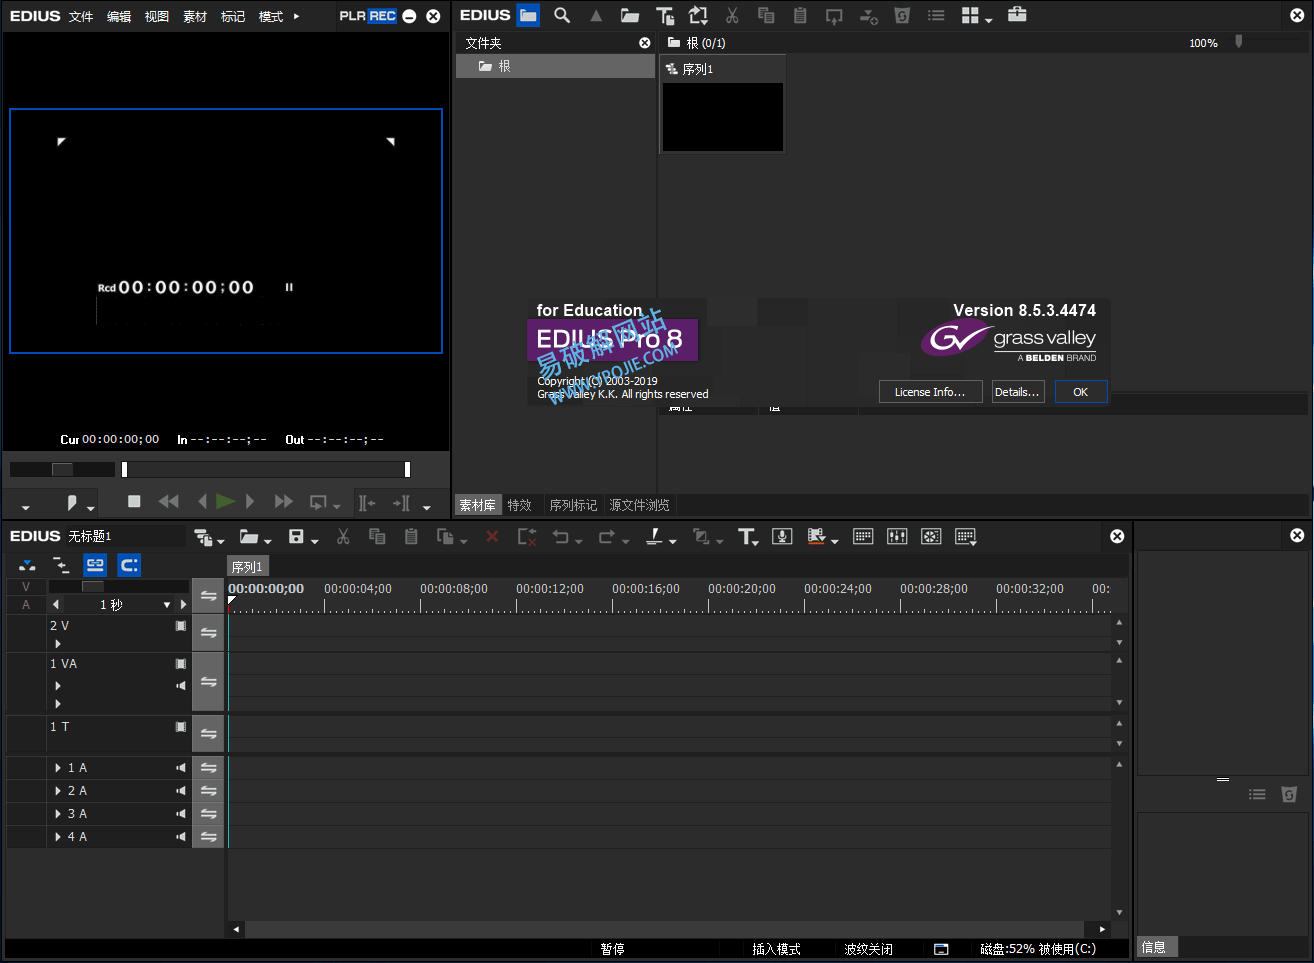Click OK in the about dialog

(1081, 392)
